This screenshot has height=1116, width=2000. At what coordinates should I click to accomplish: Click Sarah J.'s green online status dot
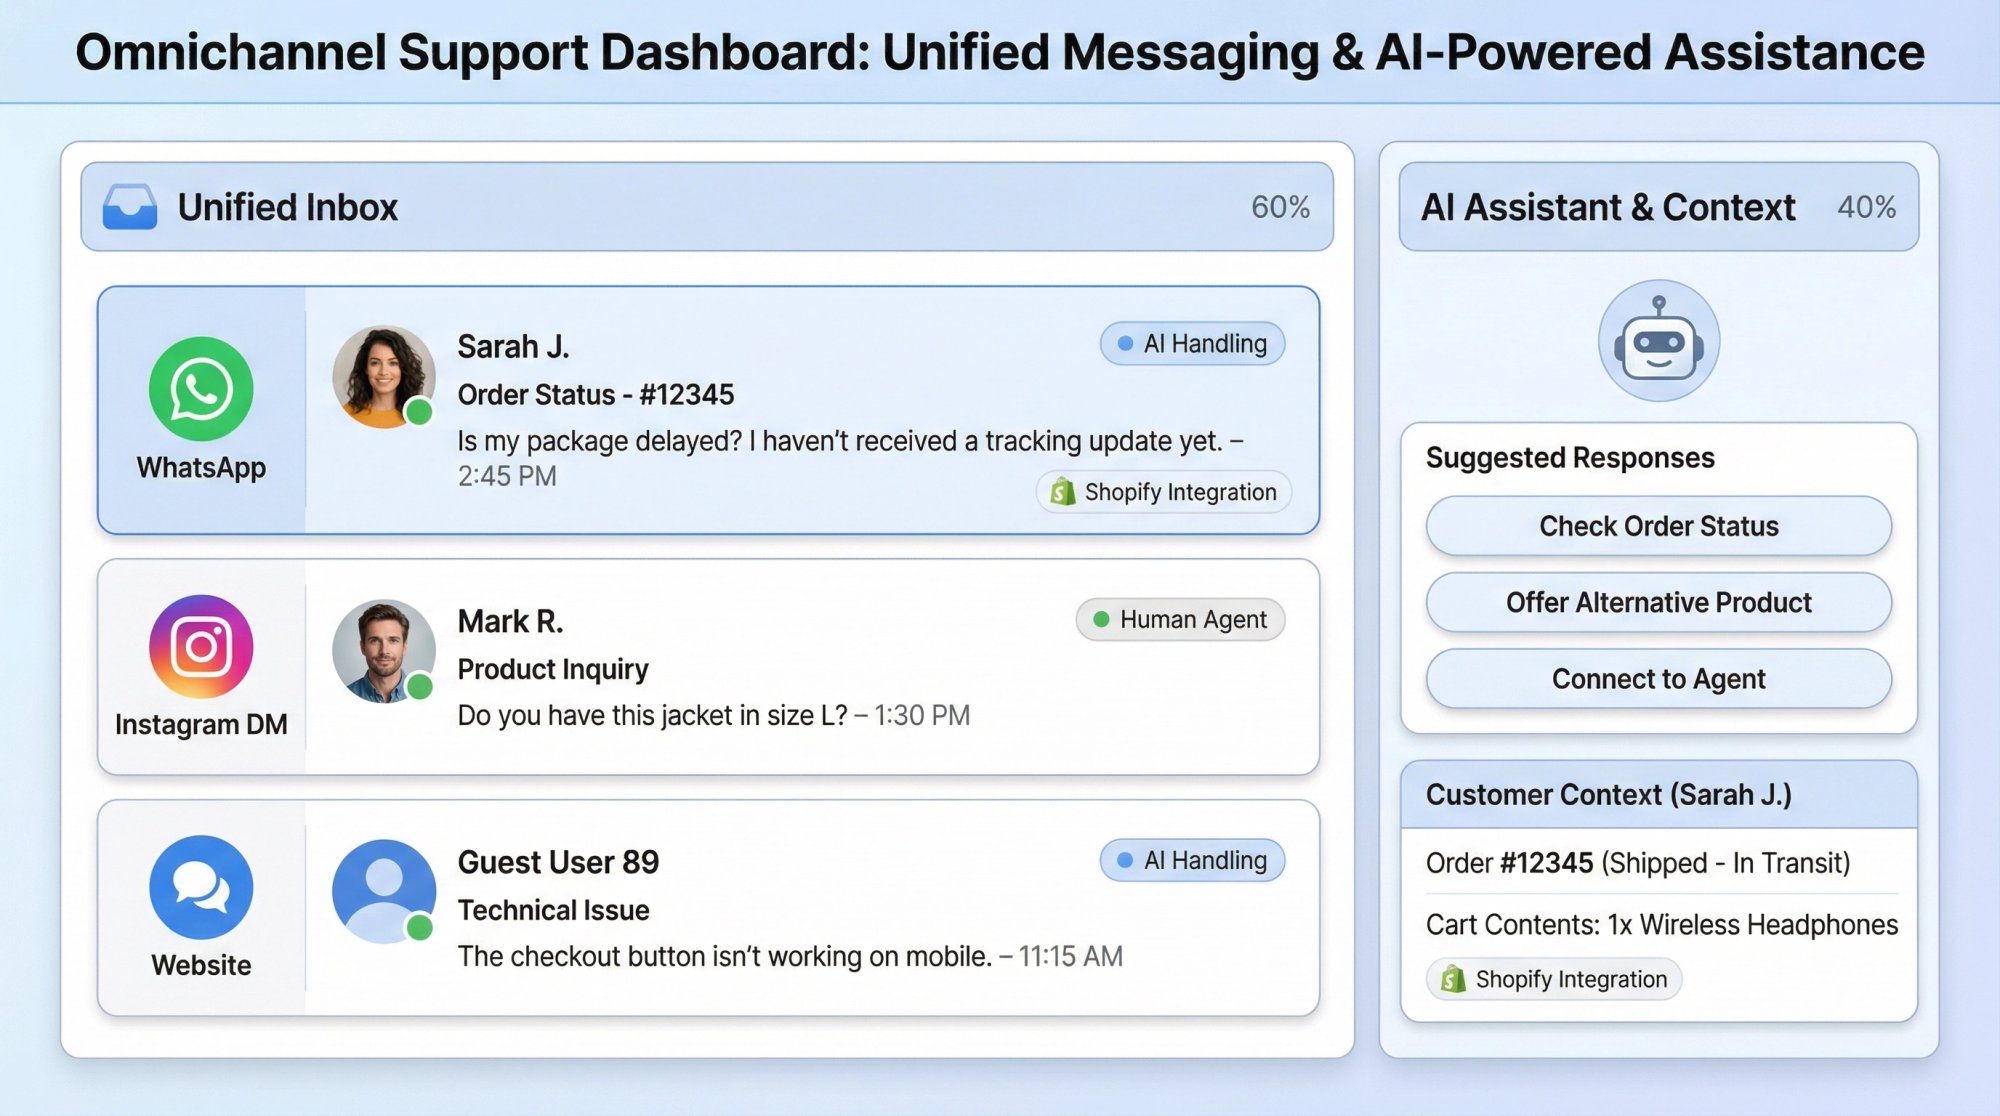point(420,411)
